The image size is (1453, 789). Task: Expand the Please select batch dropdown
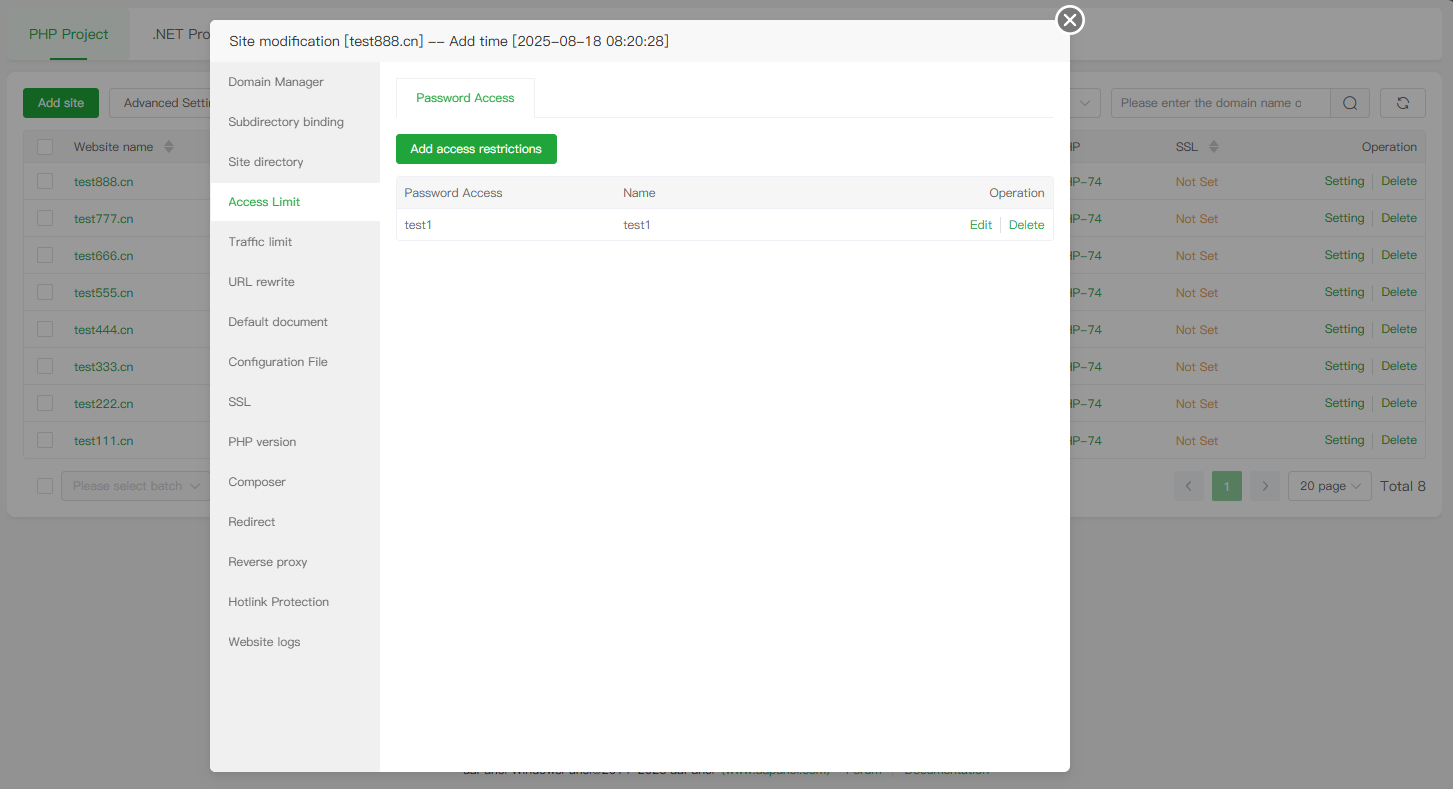pyautogui.click(x=135, y=486)
